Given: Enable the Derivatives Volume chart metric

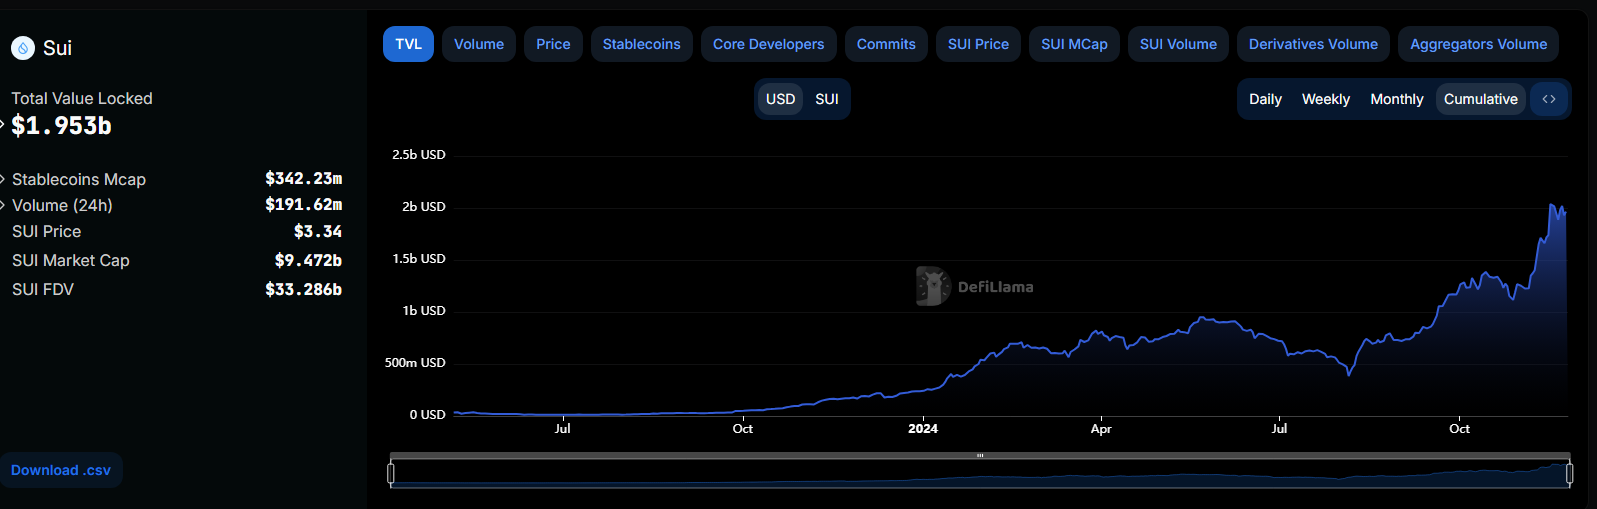Looking at the screenshot, I should click(x=1313, y=44).
